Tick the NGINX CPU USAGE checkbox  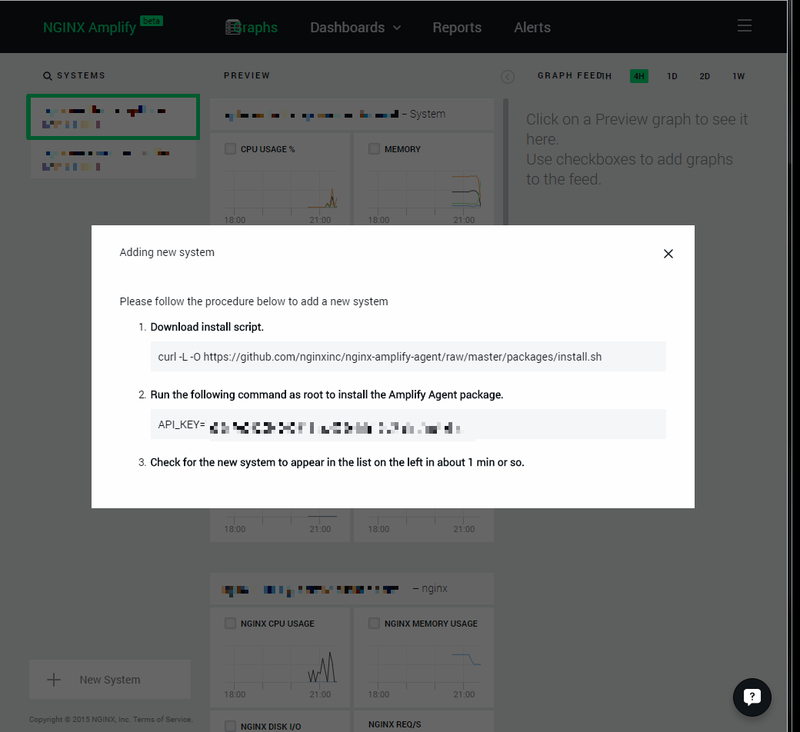230,623
